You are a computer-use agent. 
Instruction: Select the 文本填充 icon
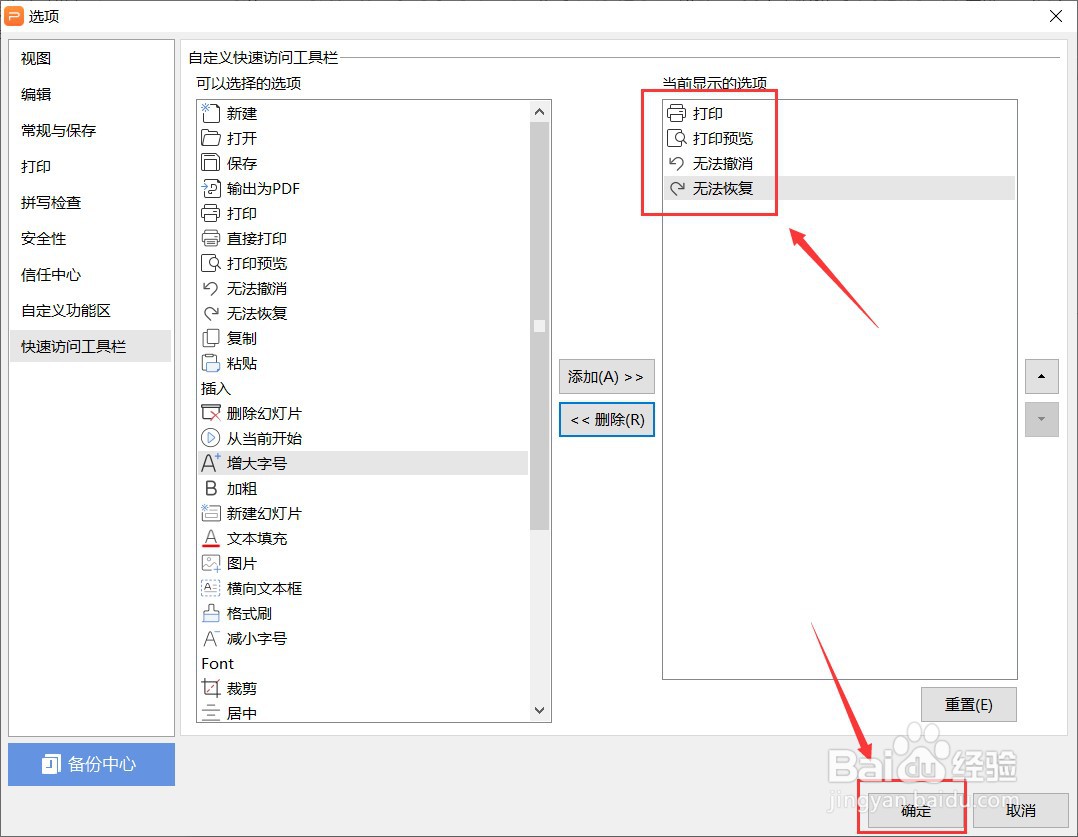coord(210,538)
